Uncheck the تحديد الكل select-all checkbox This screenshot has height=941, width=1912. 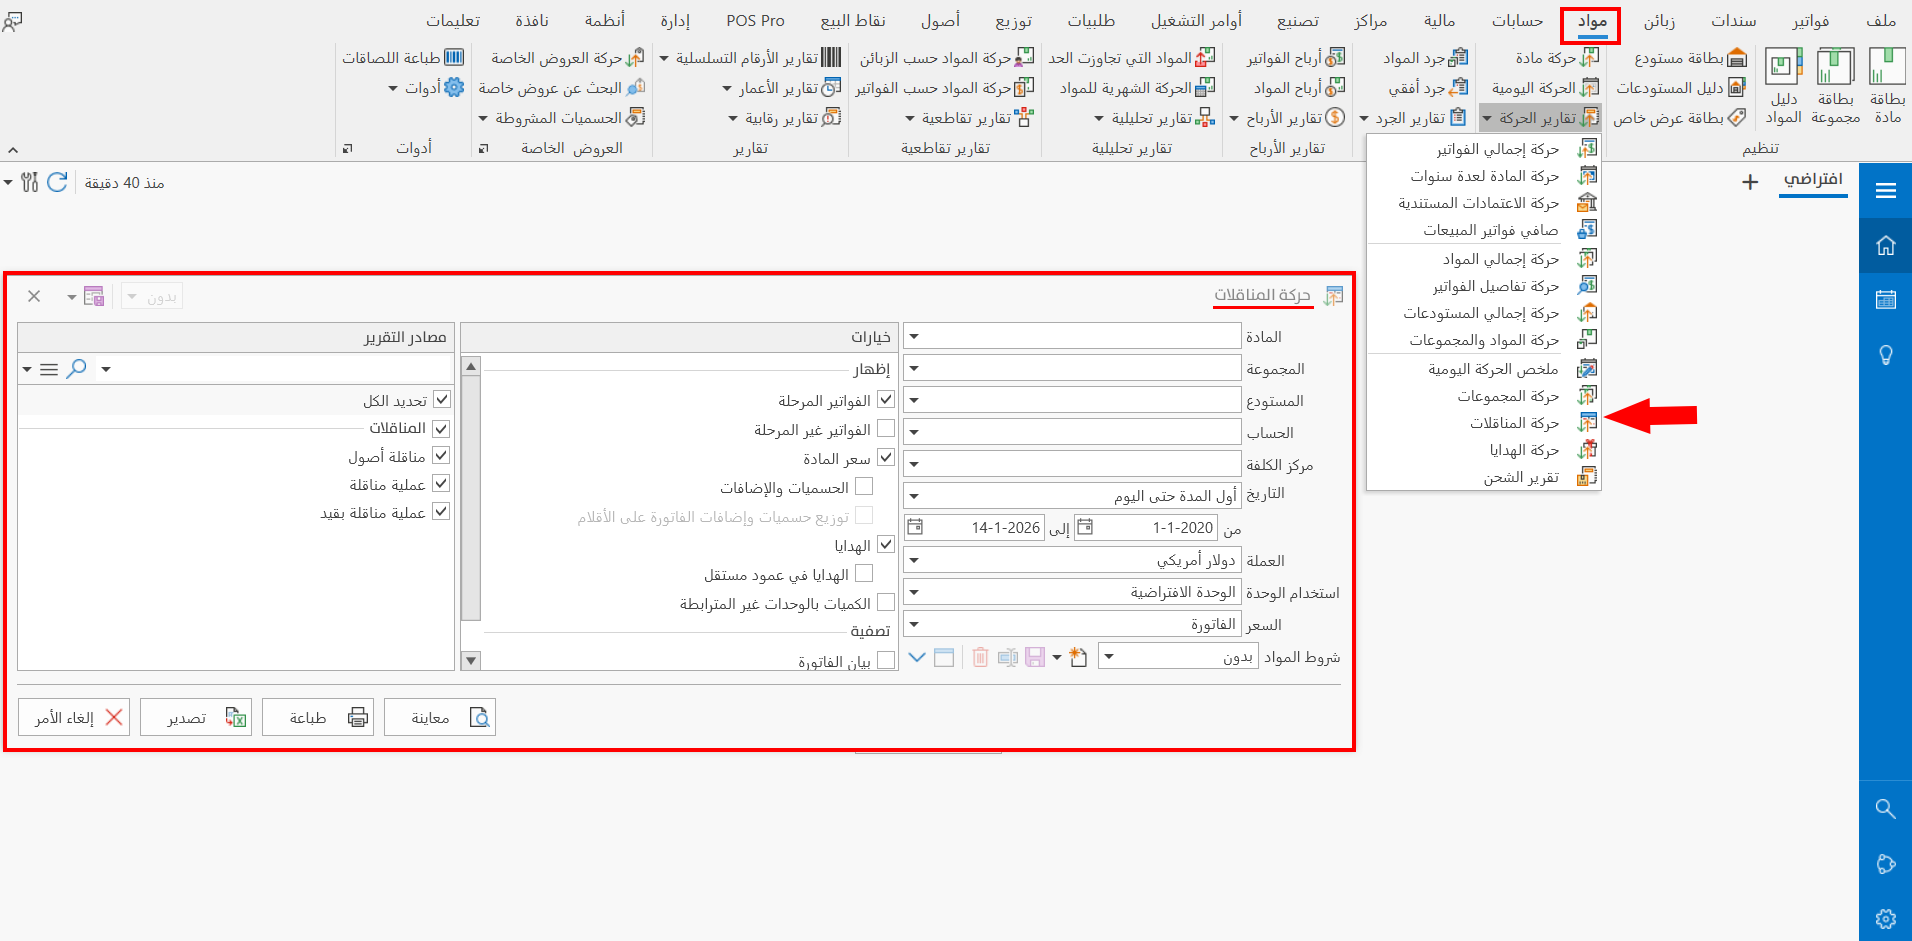tap(441, 398)
